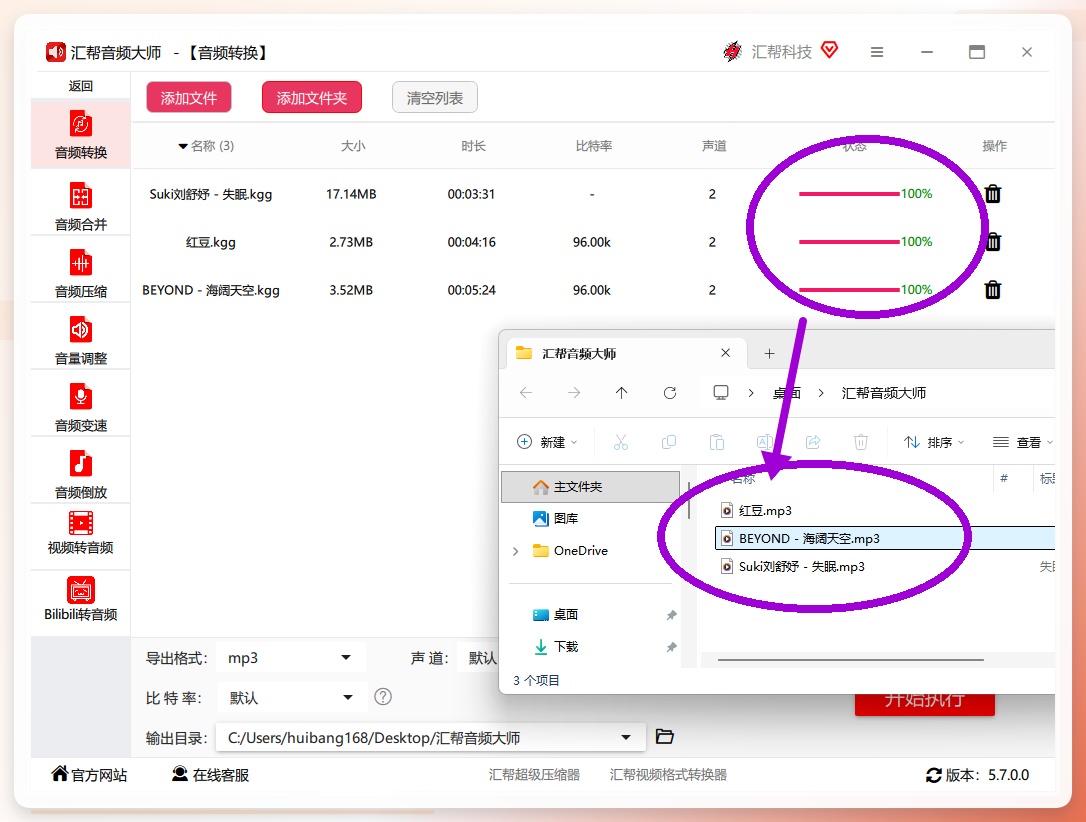Click the This PC monitor icon in address bar

721,393
